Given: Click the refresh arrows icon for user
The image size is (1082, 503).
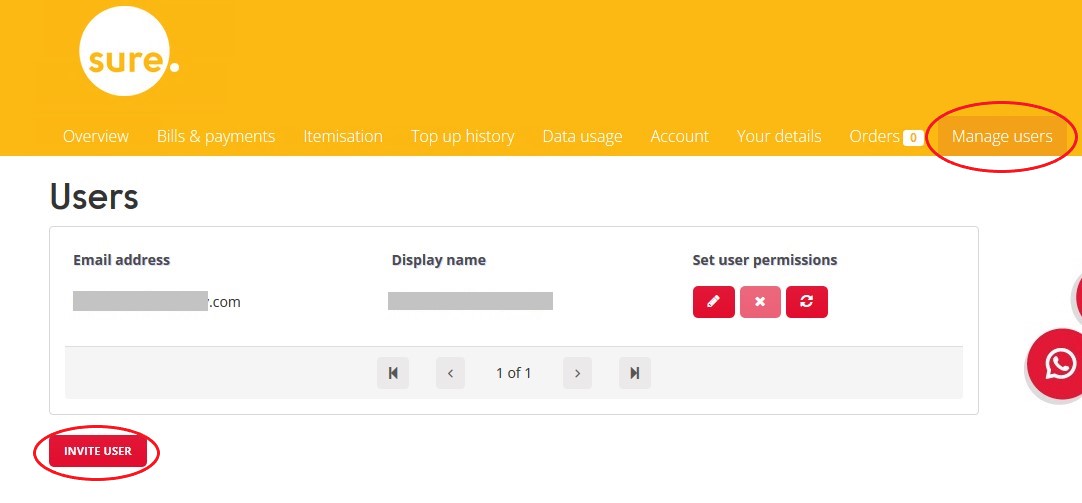Looking at the screenshot, I should click(x=806, y=302).
